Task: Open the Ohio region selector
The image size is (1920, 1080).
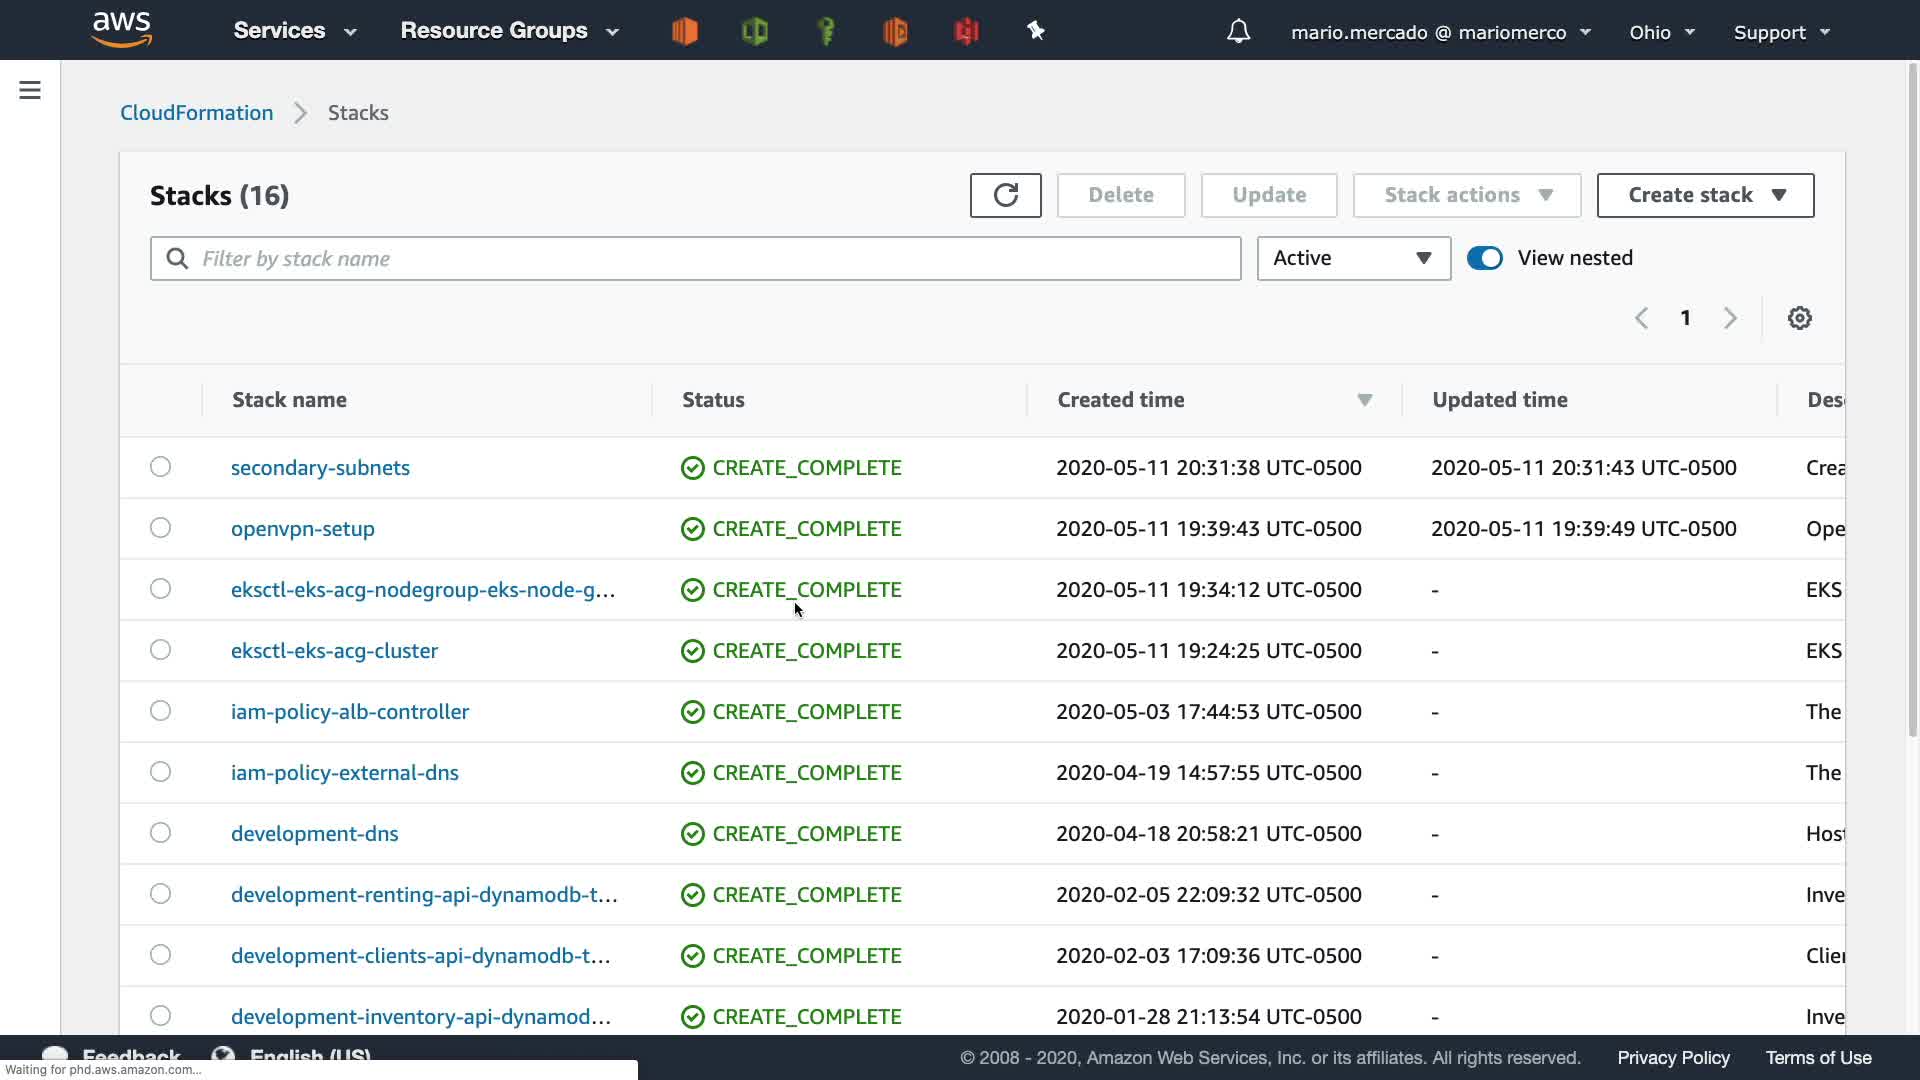Action: [1661, 32]
